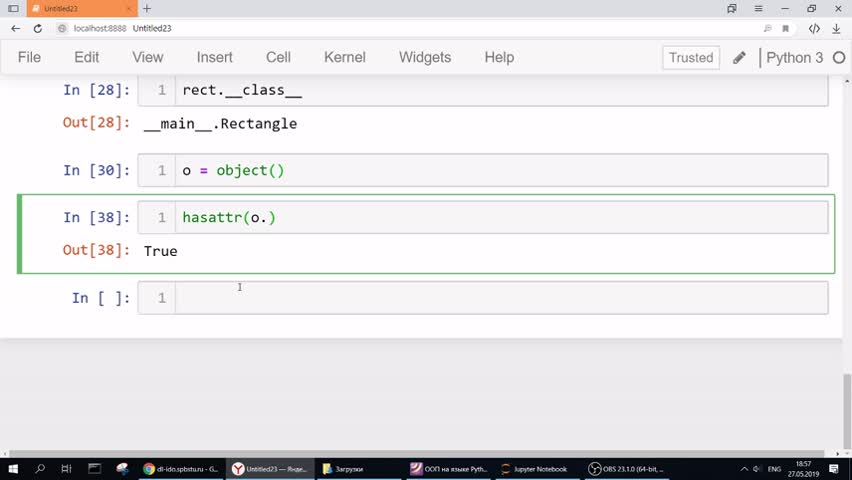Open the console app icon on taskbar
The width and height of the screenshot is (852, 480).
click(95, 469)
